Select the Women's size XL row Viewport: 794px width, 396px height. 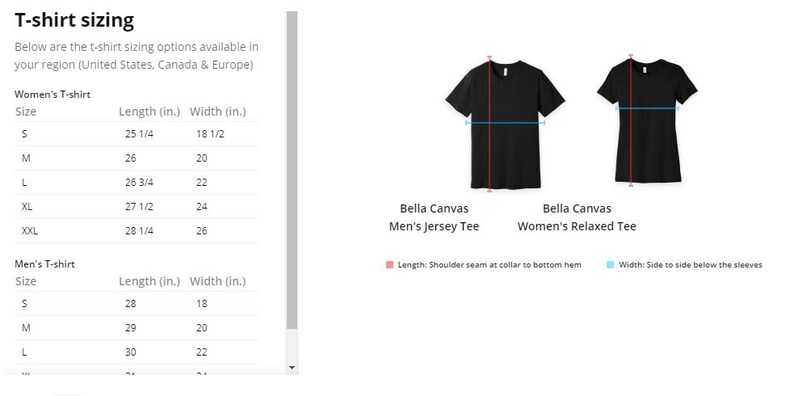[136, 207]
